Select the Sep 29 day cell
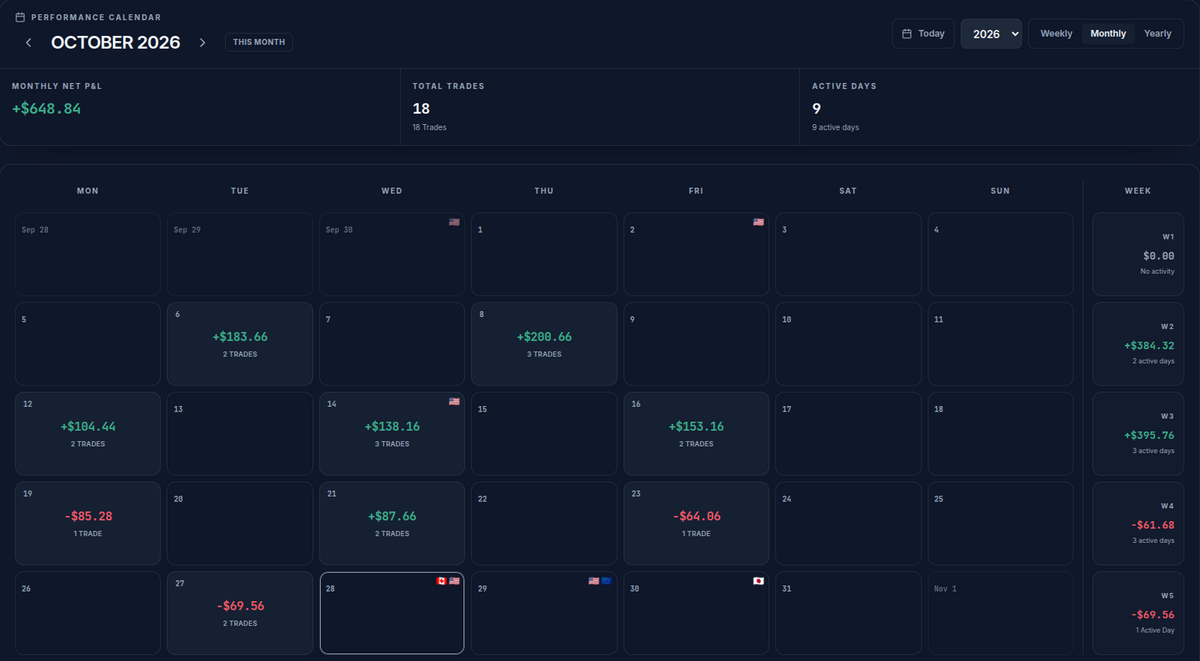 pos(240,254)
